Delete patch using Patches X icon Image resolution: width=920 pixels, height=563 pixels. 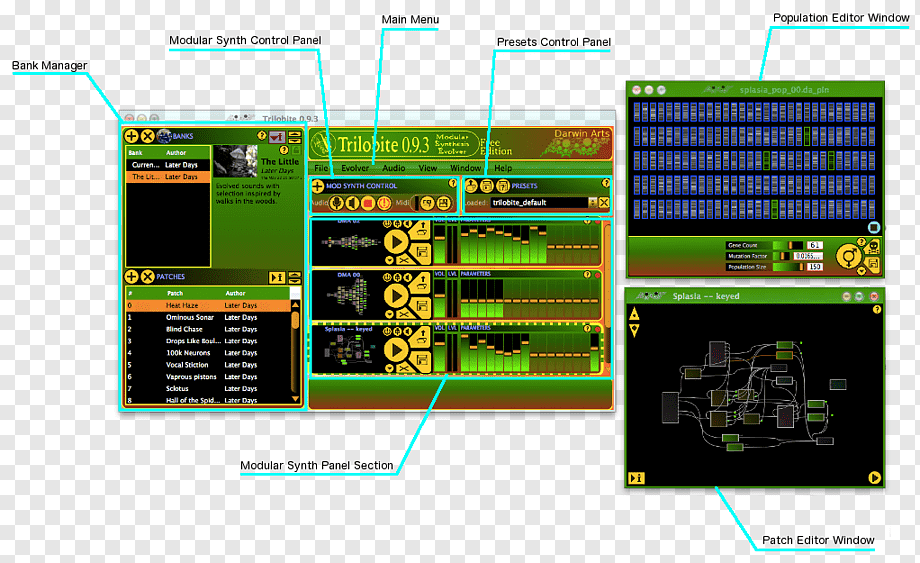click(147, 277)
